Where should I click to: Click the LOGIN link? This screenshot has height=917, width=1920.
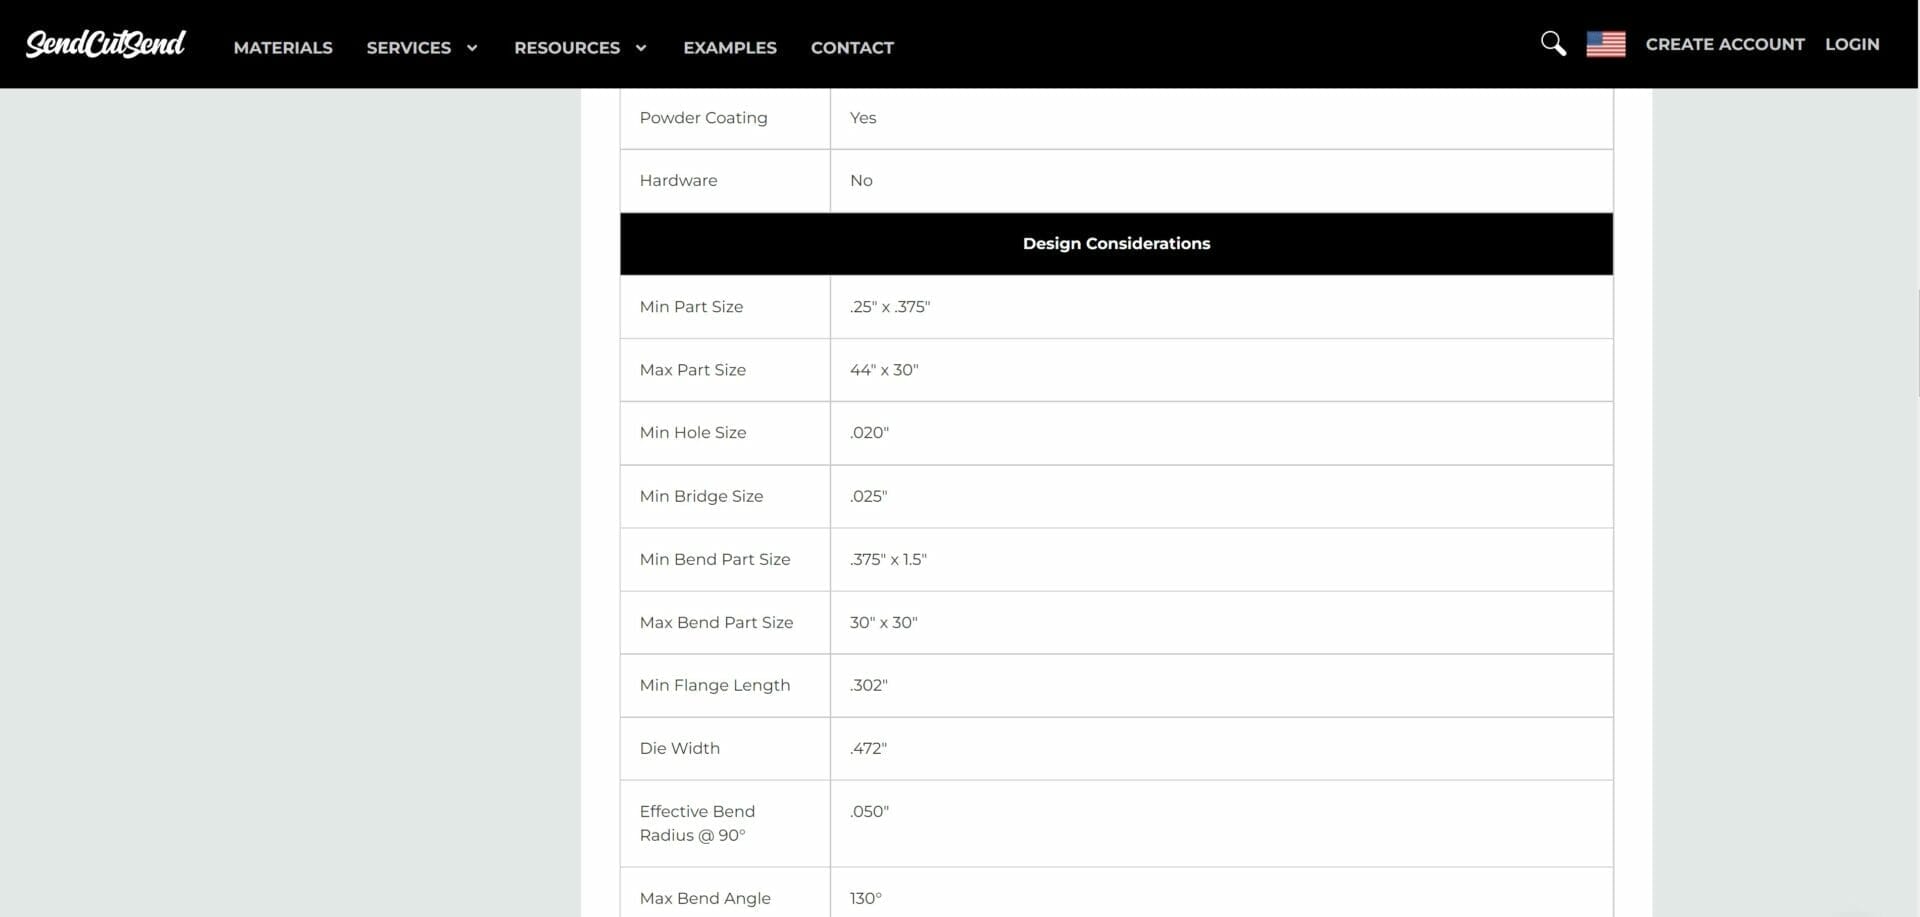tap(1851, 44)
